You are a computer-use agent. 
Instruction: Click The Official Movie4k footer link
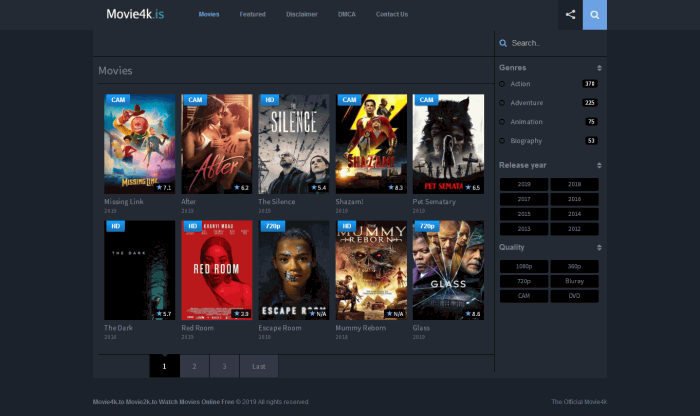tap(579, 402)
